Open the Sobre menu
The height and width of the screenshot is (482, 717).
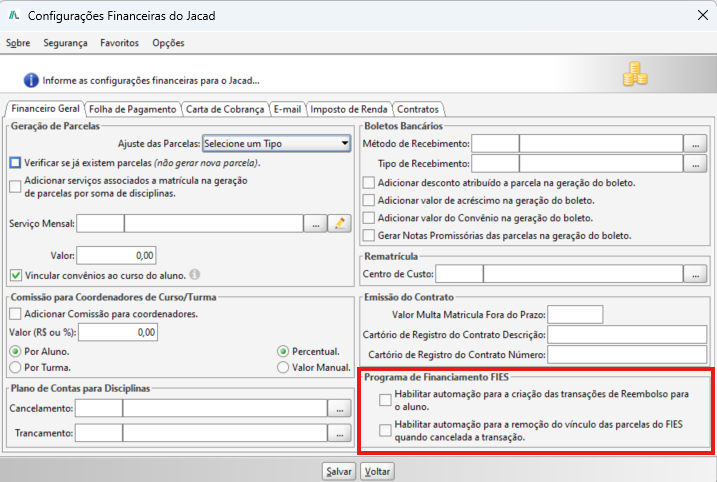[x=18, y=43]
